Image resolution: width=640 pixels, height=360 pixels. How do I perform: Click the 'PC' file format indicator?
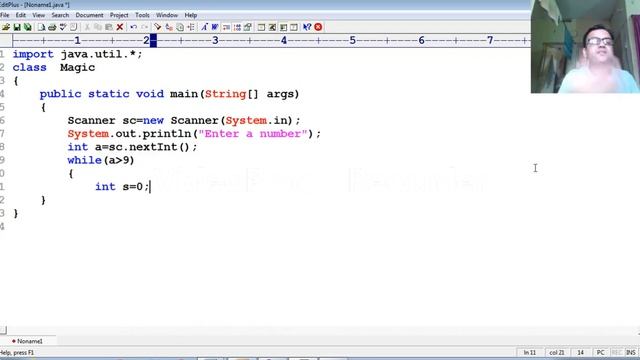[x=600, y=352]
